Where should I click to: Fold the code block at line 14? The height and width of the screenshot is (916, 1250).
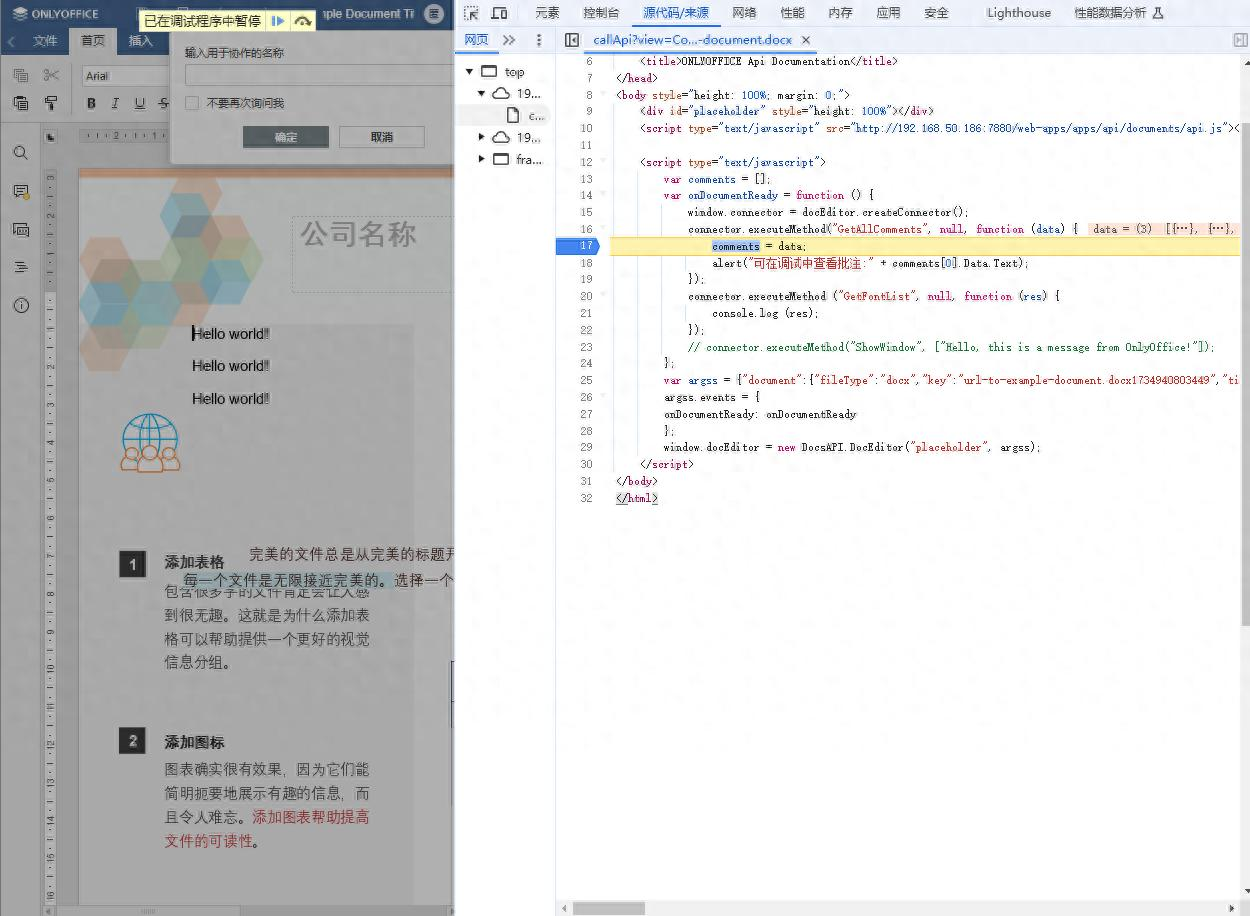point(603,195)
